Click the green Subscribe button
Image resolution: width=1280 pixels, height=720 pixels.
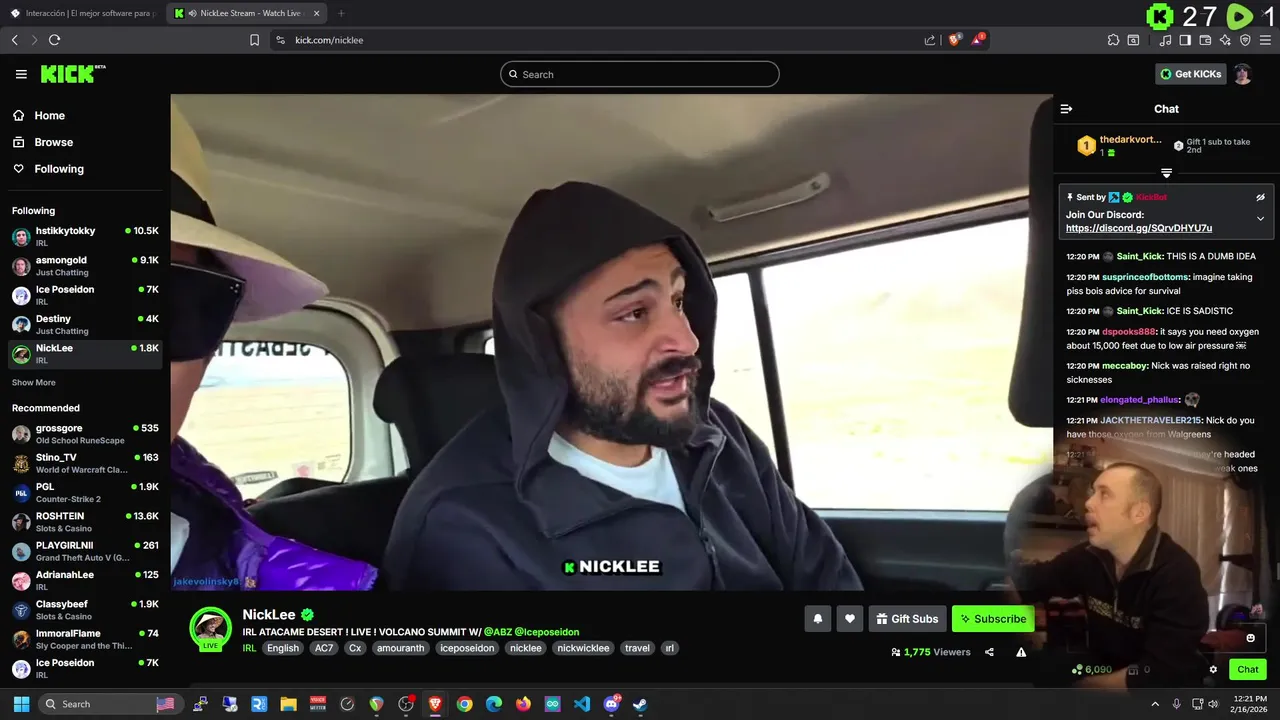coord(993,619)
